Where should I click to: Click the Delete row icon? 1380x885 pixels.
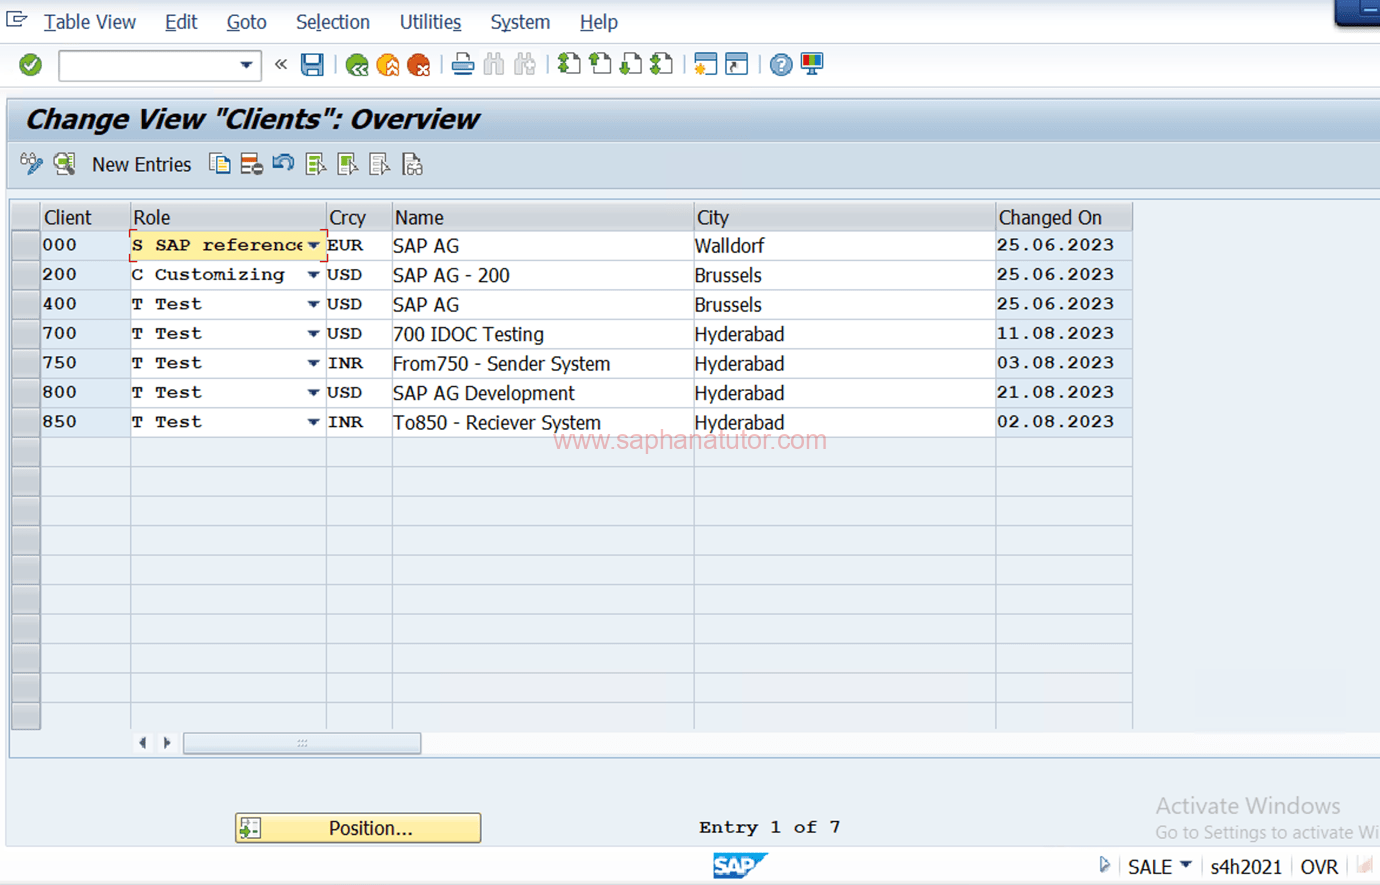click(251, 164)
